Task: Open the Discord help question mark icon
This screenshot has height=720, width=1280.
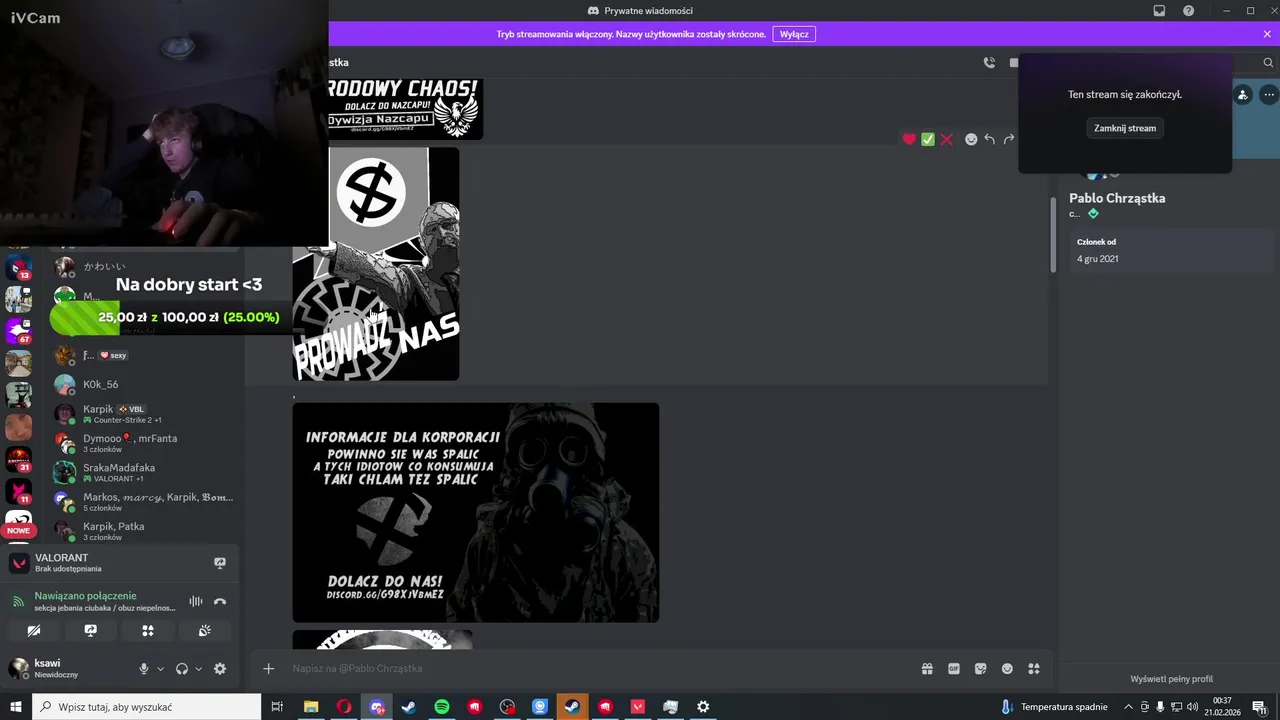Action: [x=1188, y=10]
